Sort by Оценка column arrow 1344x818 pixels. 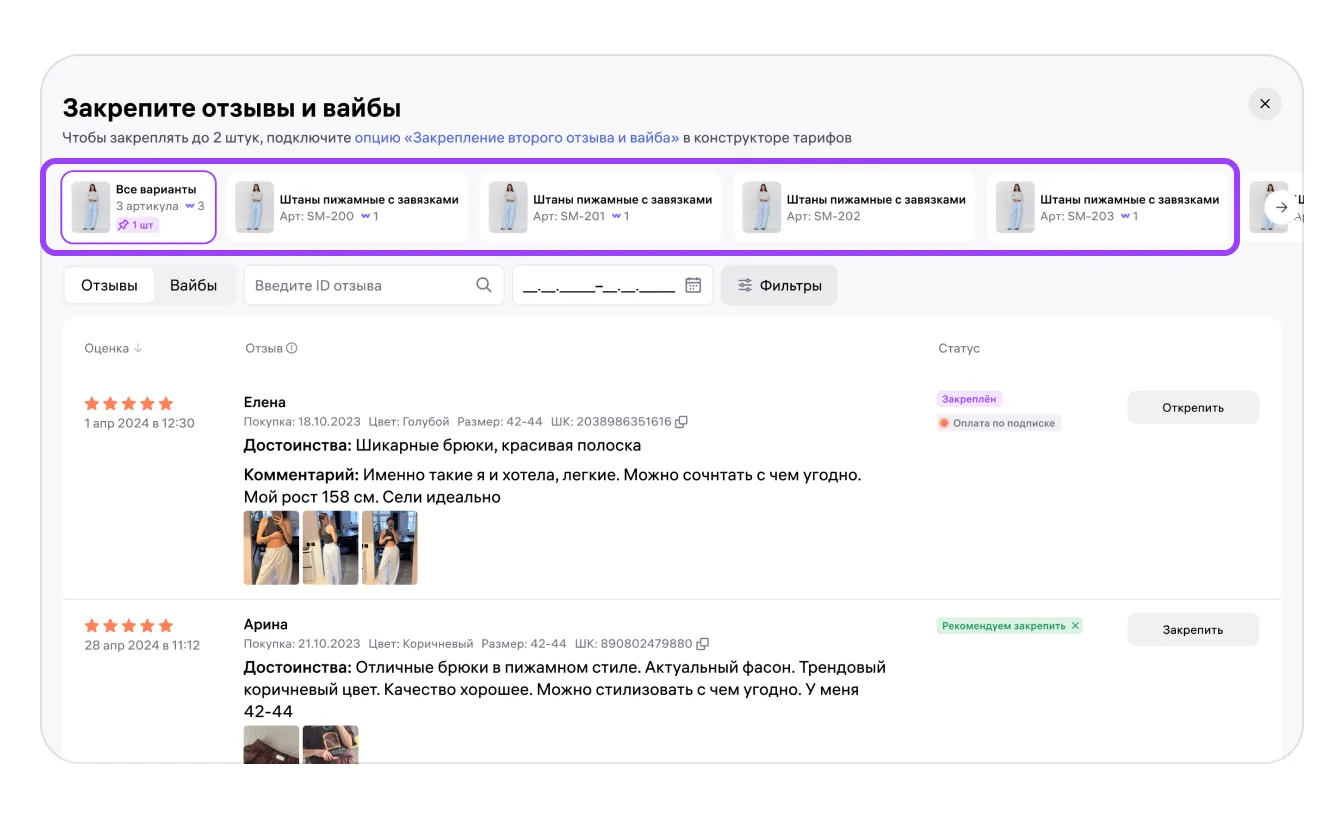(138, 349)
